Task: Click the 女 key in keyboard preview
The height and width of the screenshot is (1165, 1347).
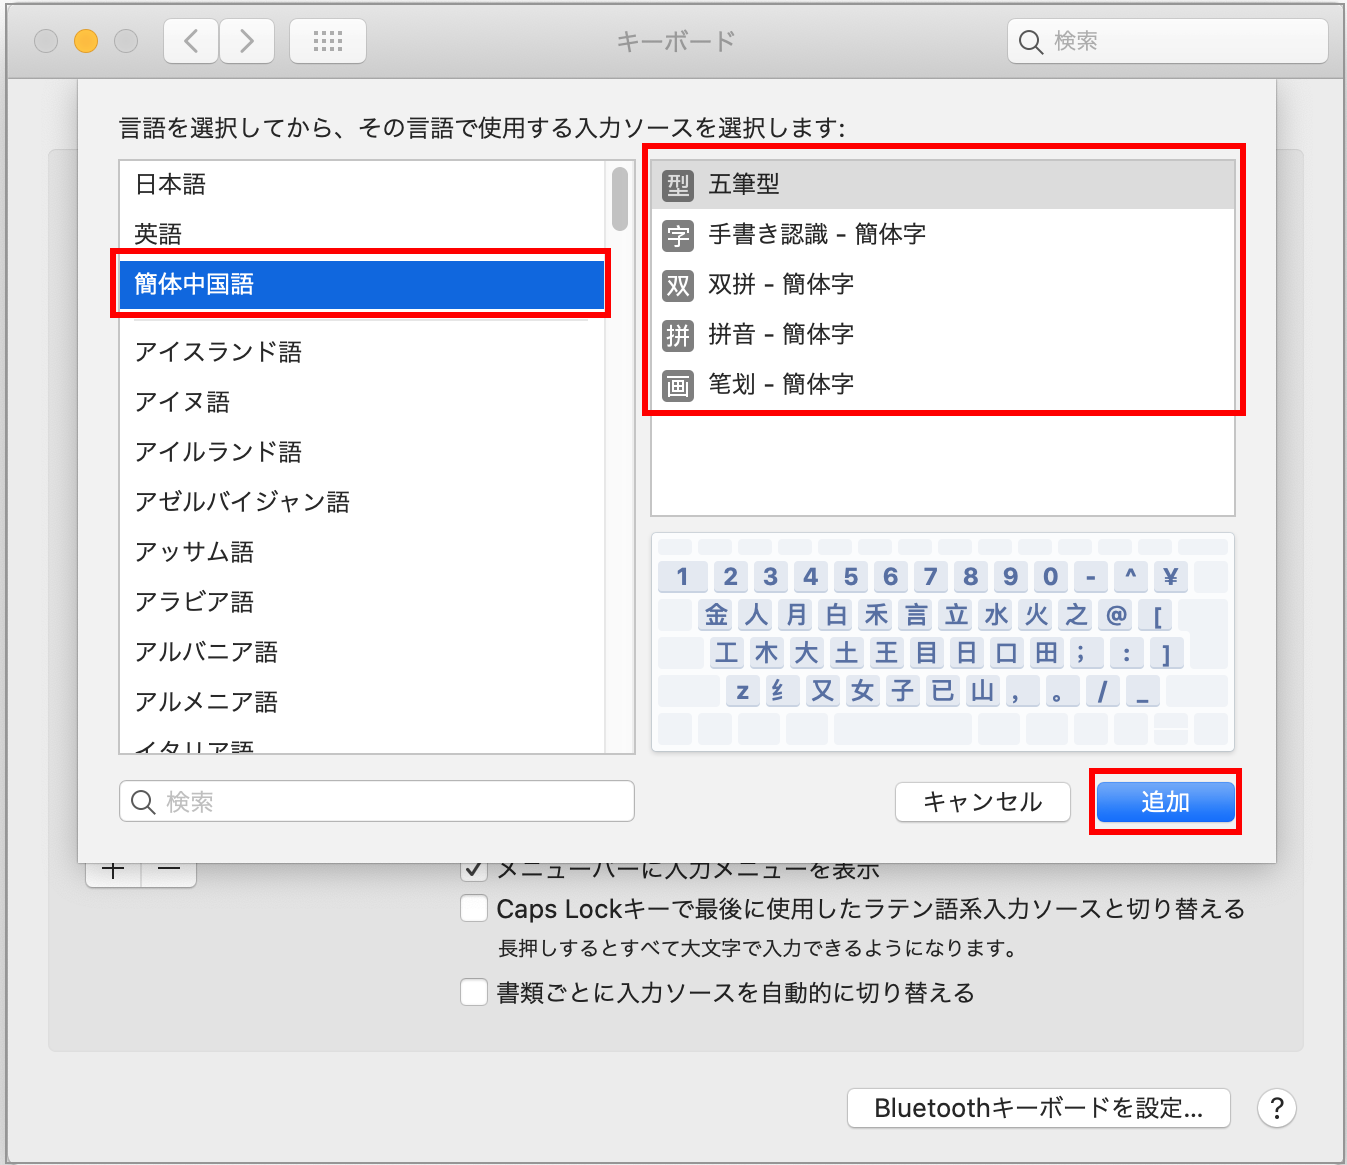Action: [863, 691]
